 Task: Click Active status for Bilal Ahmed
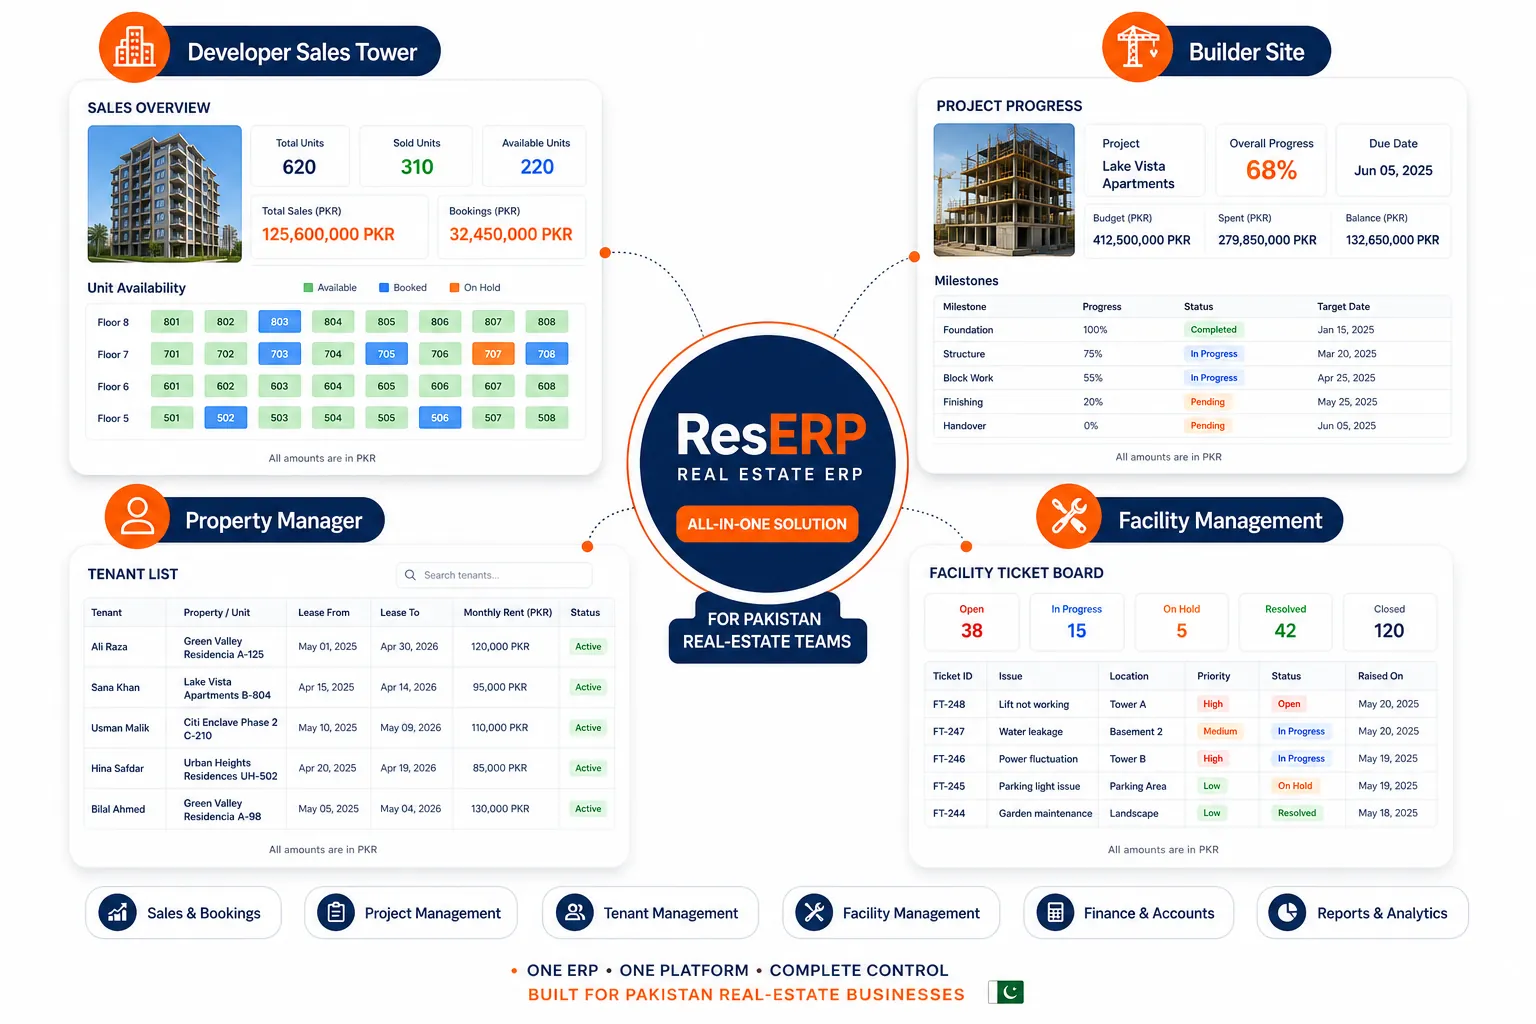588,809
